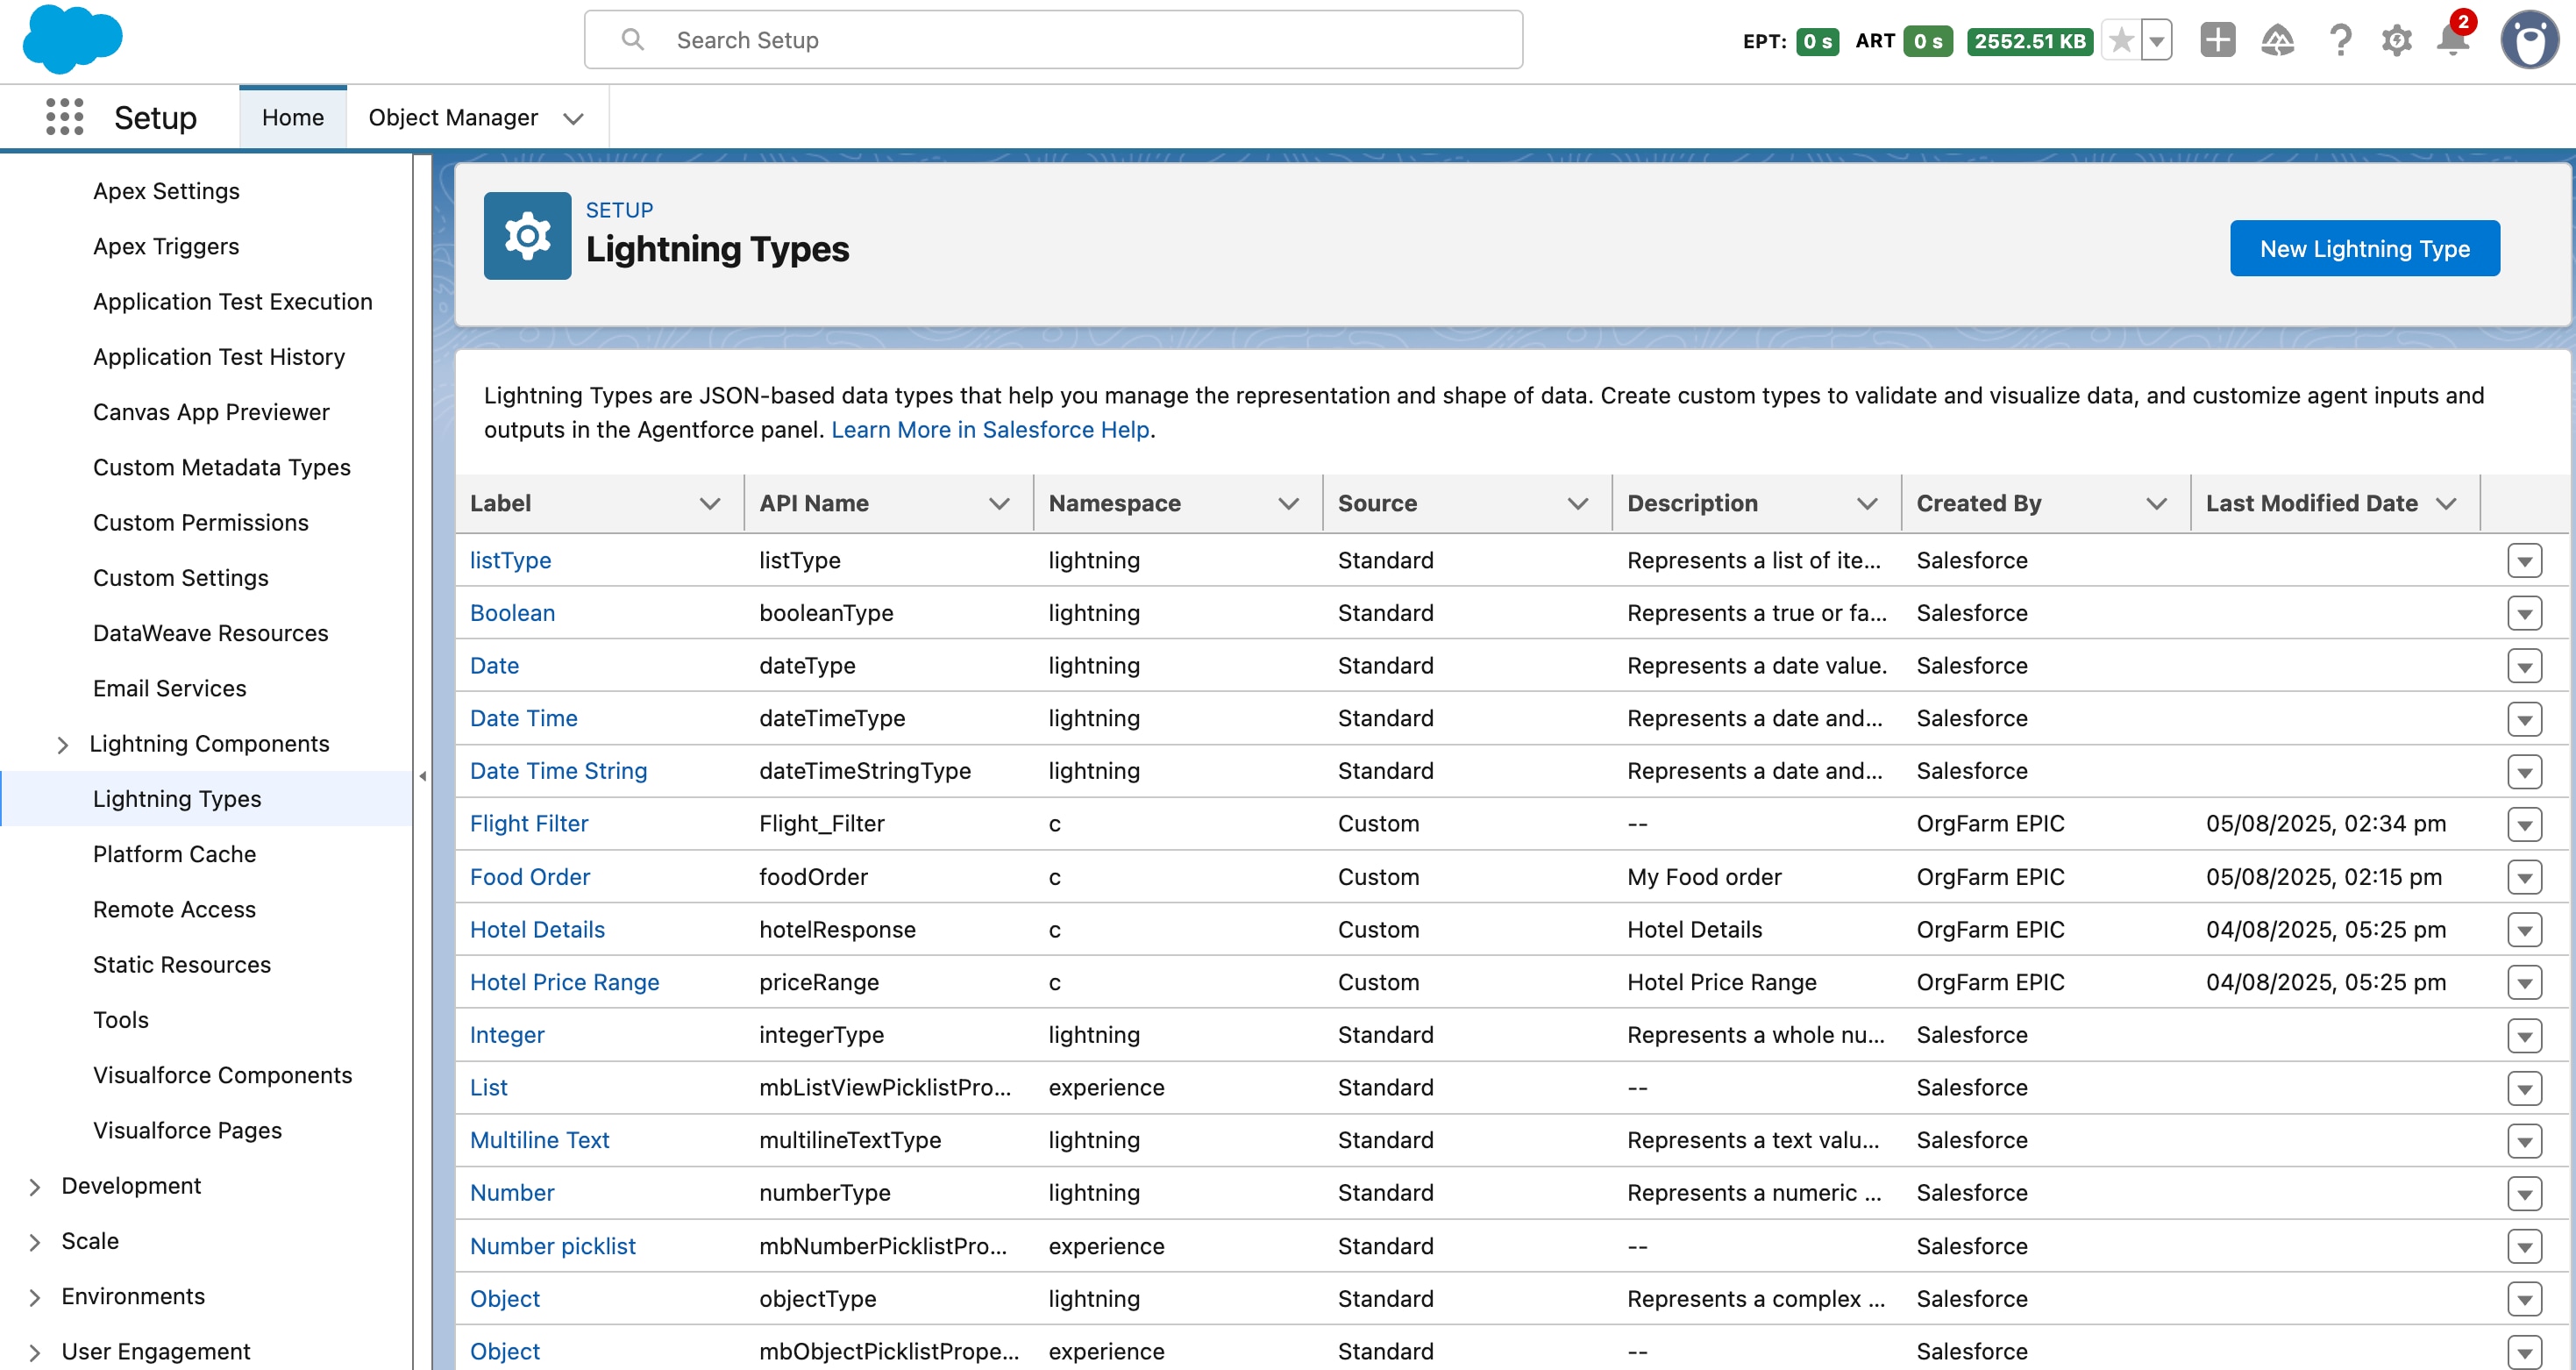Click the question mark Help icon
This screenshot has width=2576, height=1370.
(2340, 40)
